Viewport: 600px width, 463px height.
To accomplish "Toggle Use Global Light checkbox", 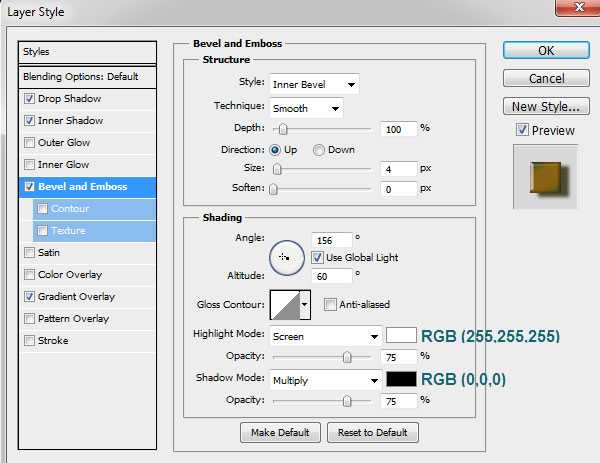I will (317, 257).
